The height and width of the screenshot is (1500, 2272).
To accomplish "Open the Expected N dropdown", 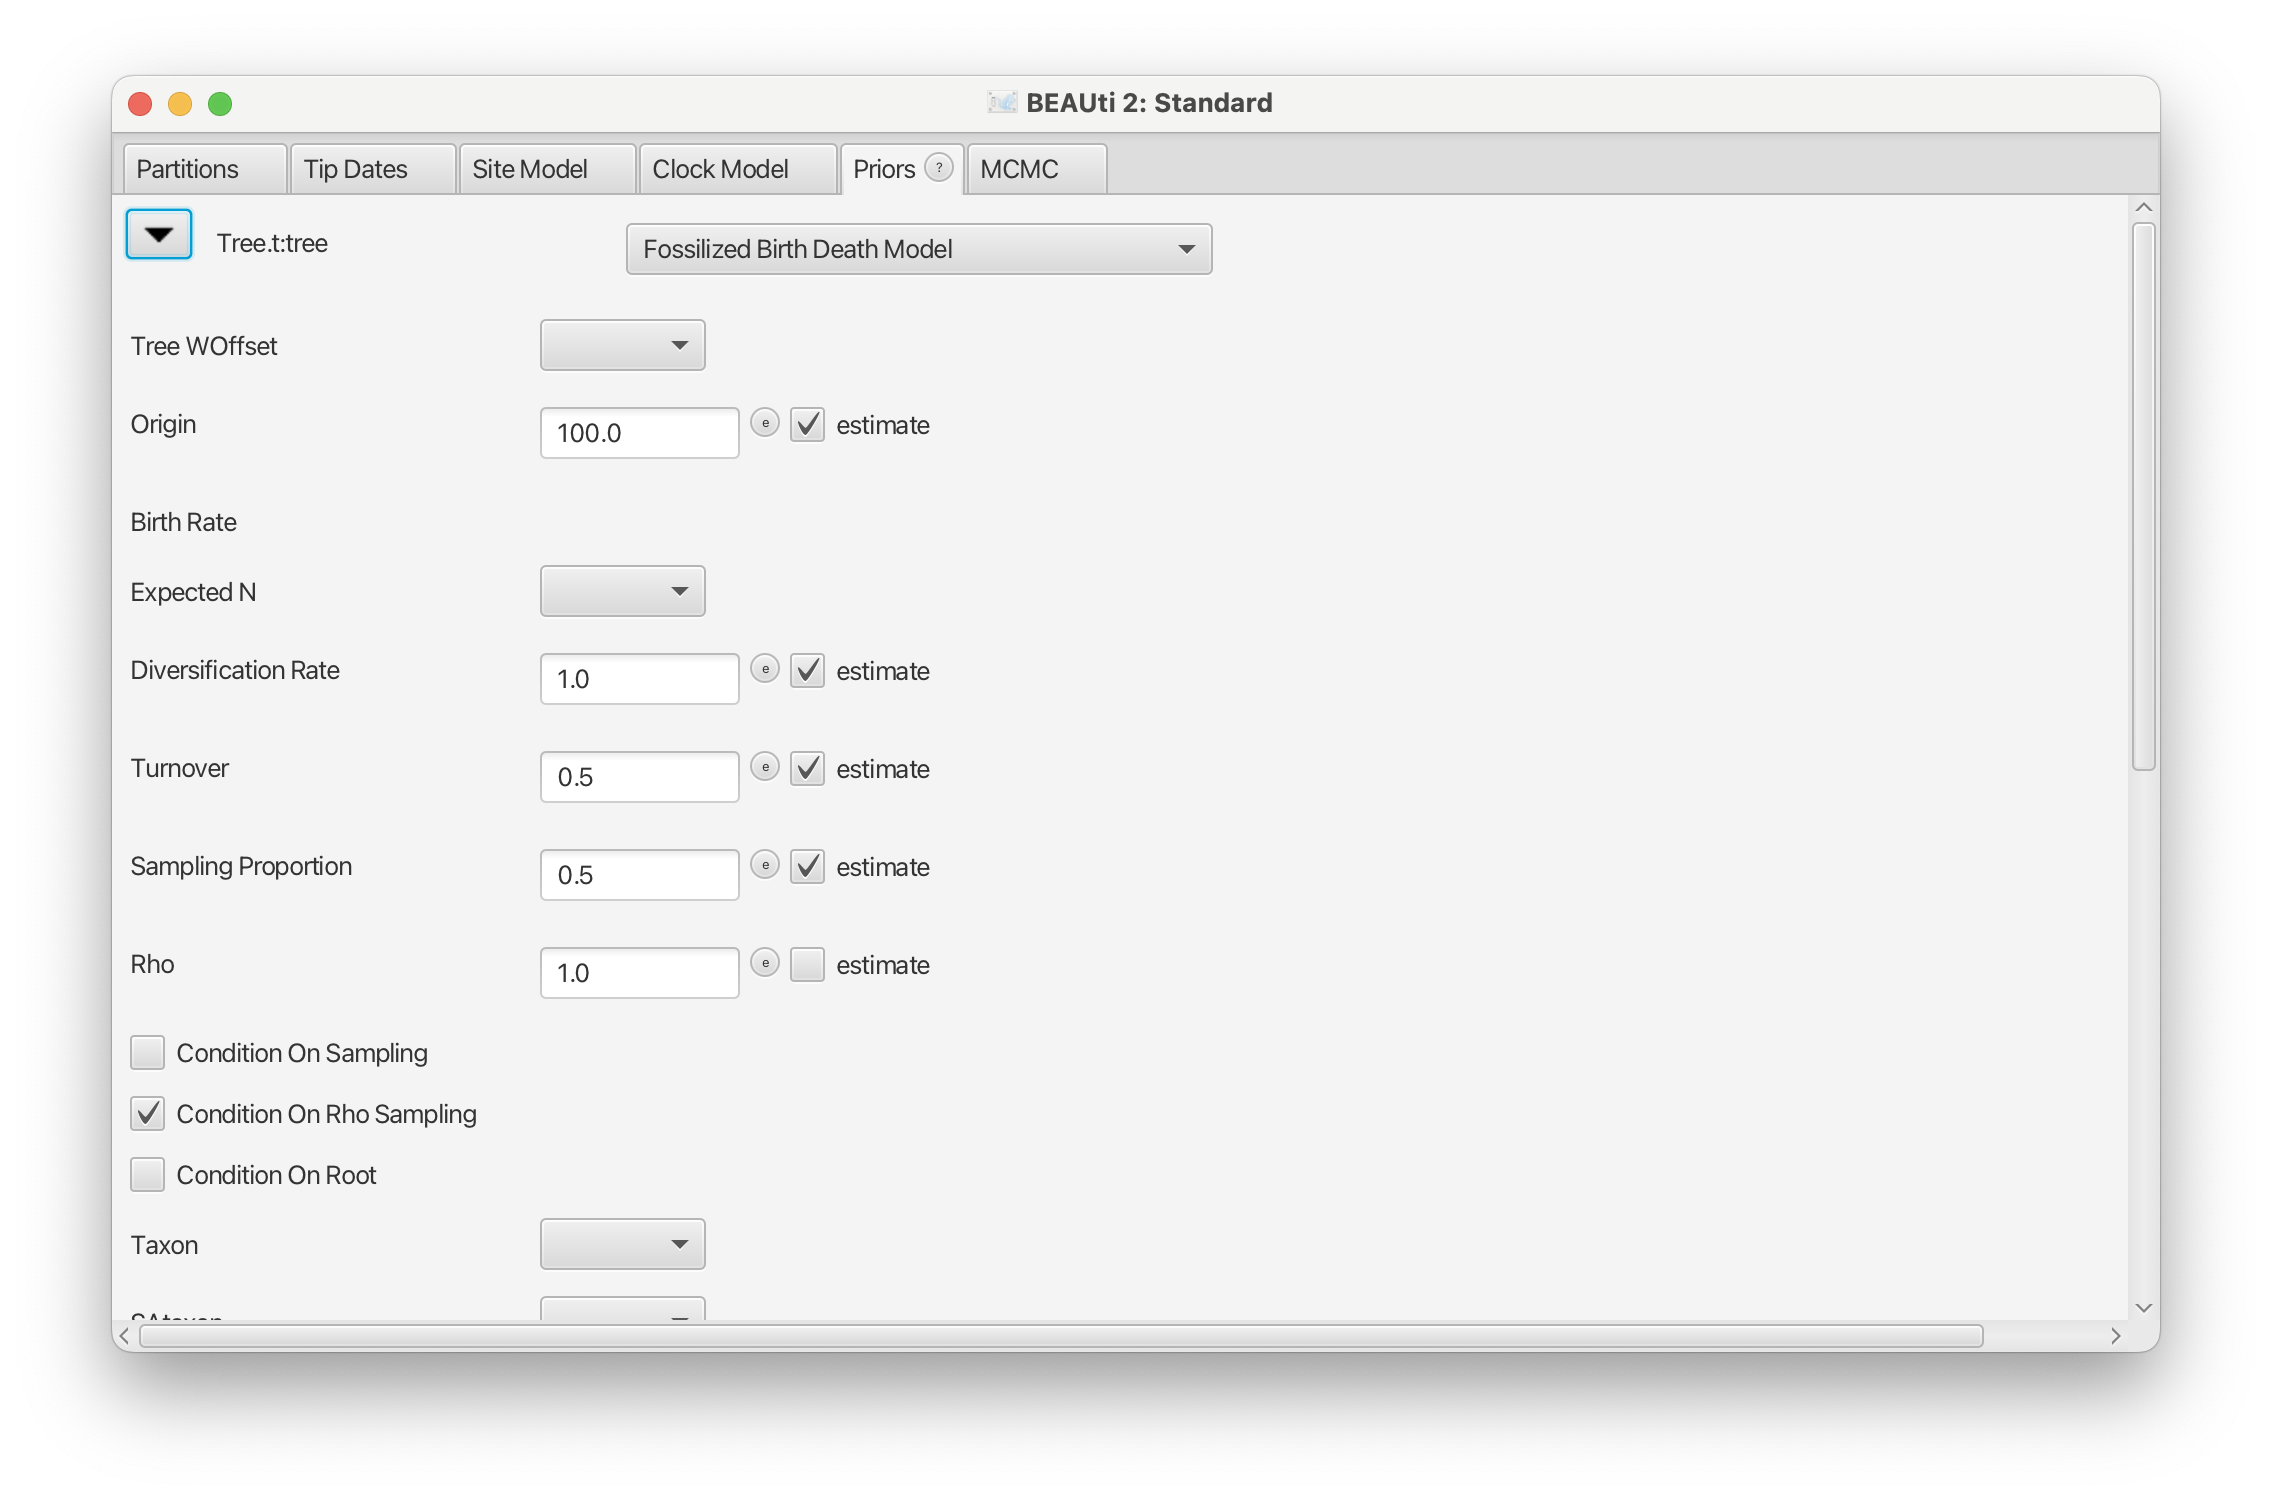I will 622,591.
